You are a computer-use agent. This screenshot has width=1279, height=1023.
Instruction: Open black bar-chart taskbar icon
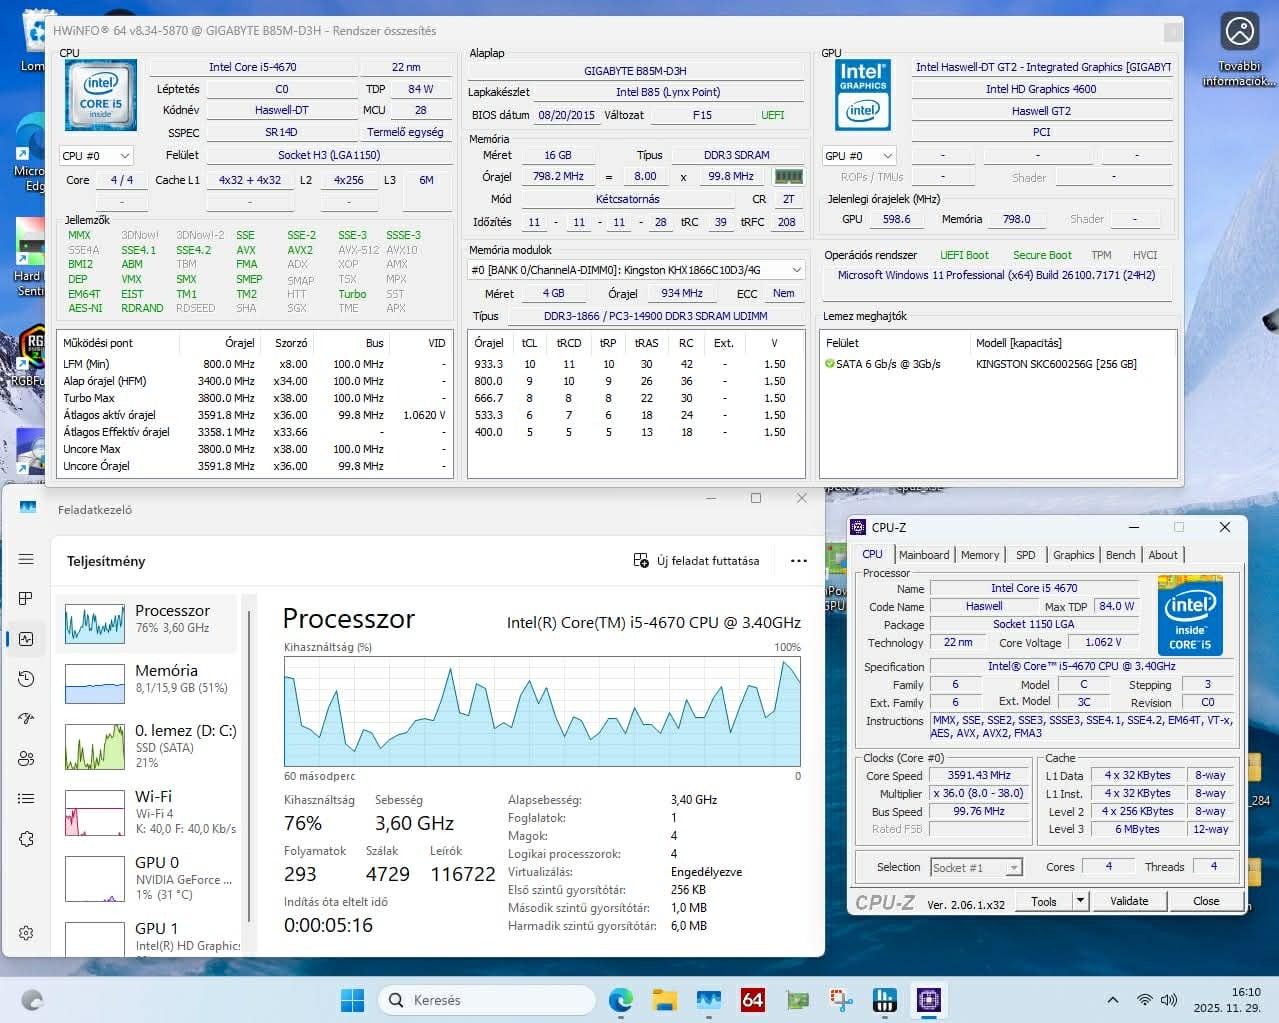(x=885, y=1000)
